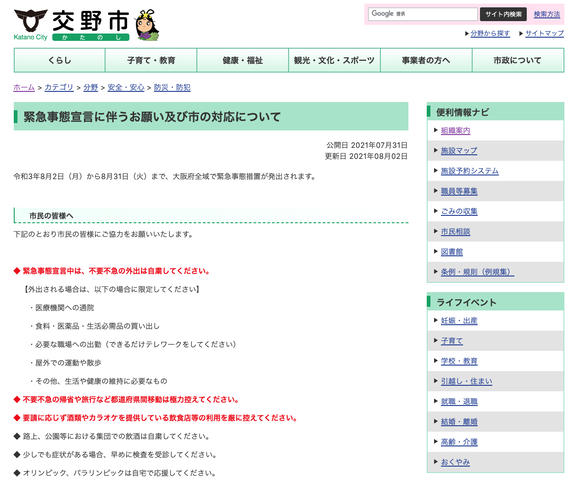Focus the Google site search field

click(x=422, y=14)
